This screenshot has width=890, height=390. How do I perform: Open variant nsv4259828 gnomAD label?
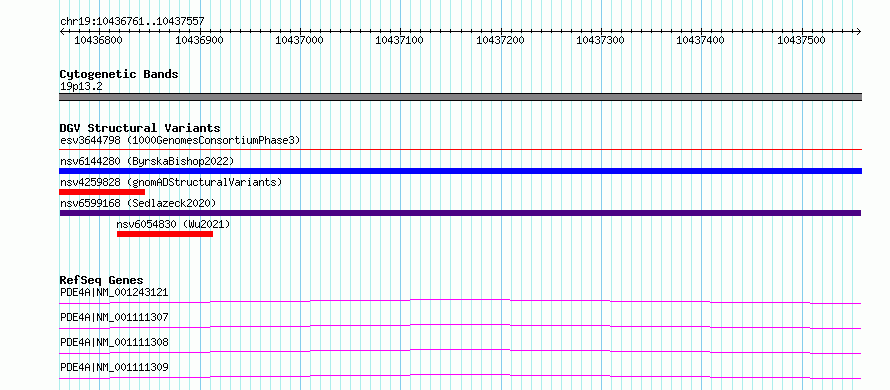point(171,182)
